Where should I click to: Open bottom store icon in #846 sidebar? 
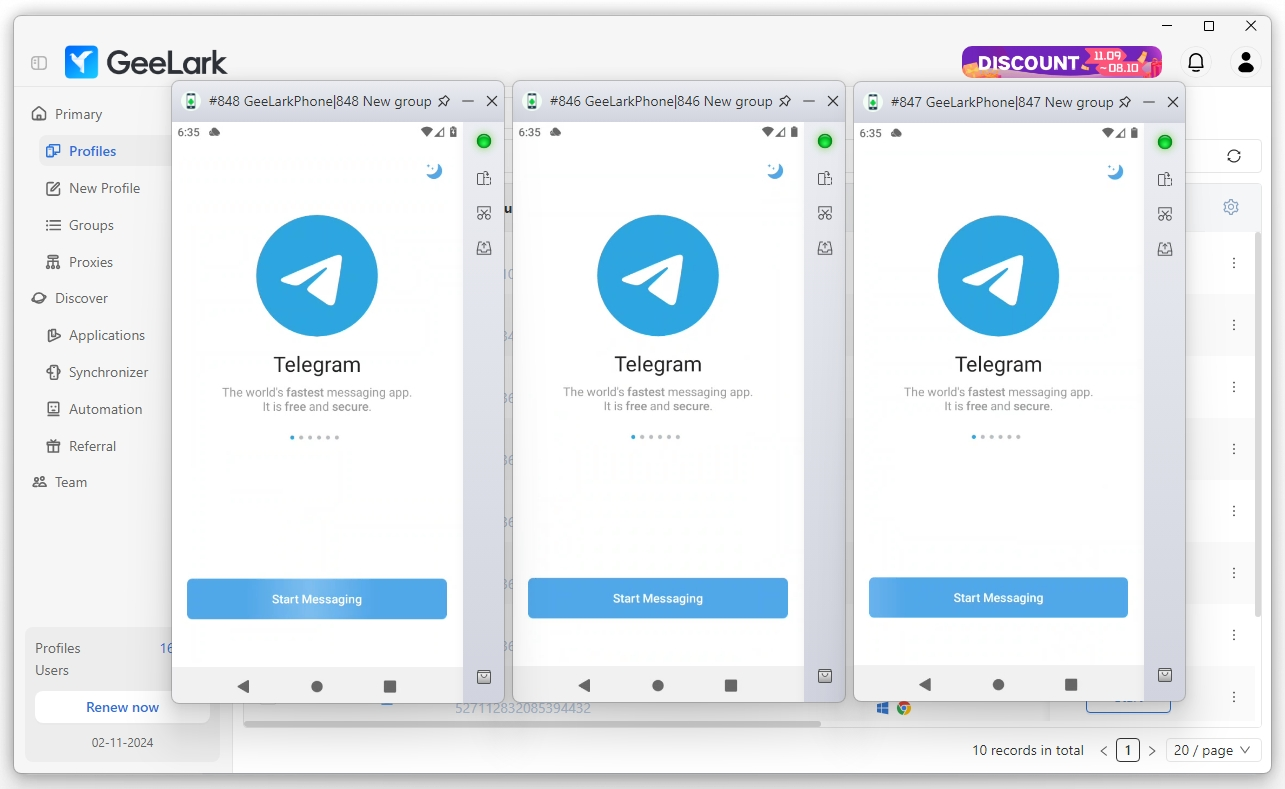825,676
